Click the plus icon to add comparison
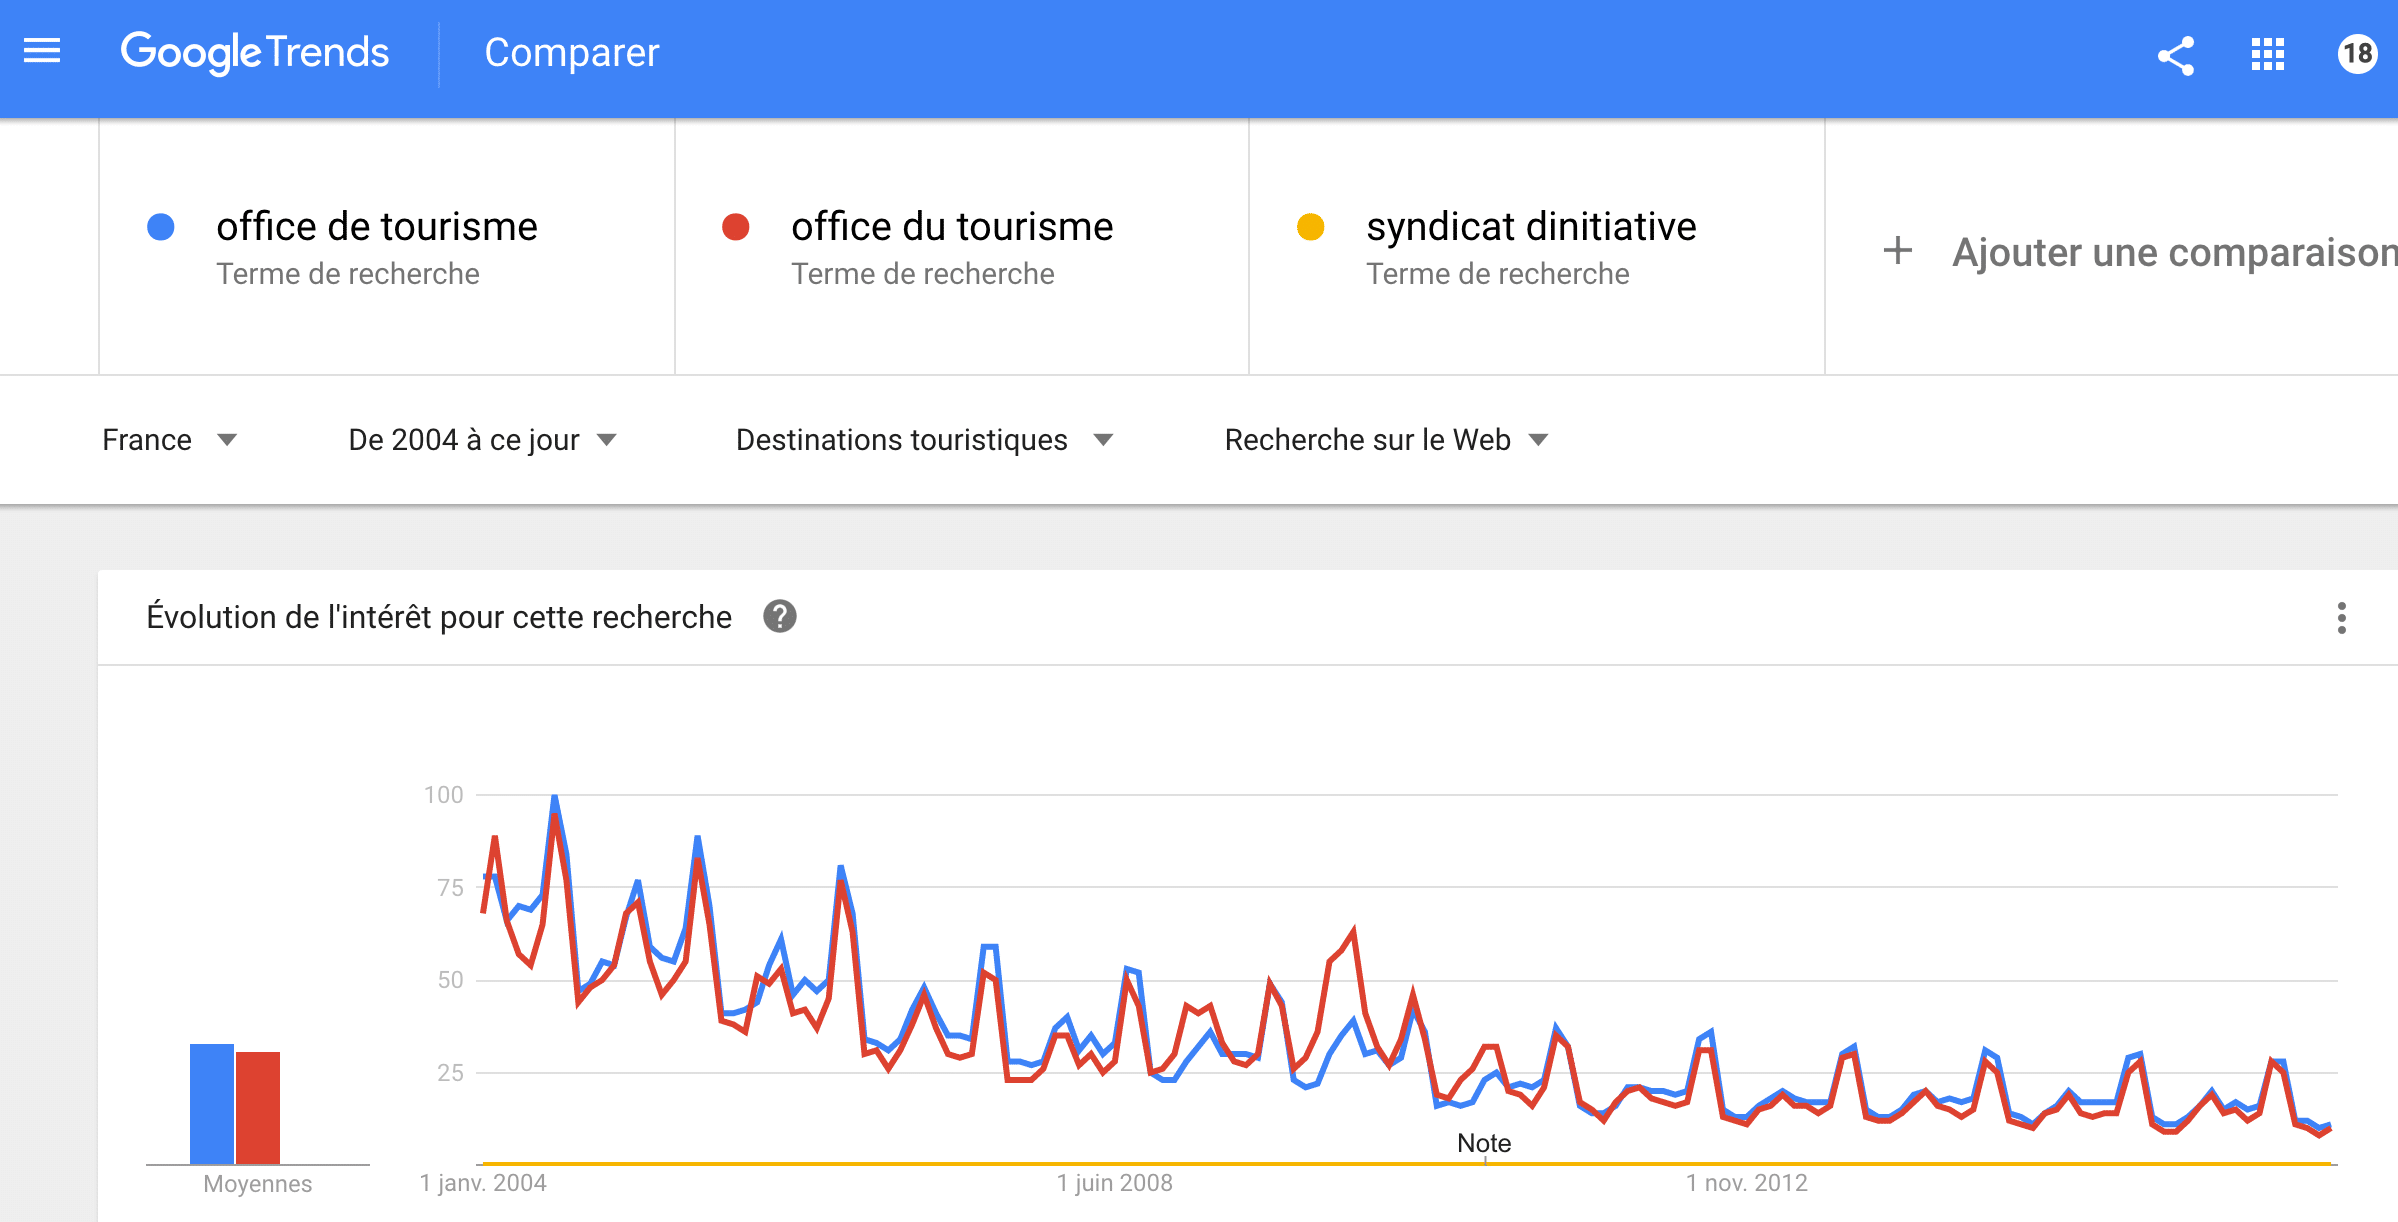Screen dimensions: 2398x1222 [1897, 251]
